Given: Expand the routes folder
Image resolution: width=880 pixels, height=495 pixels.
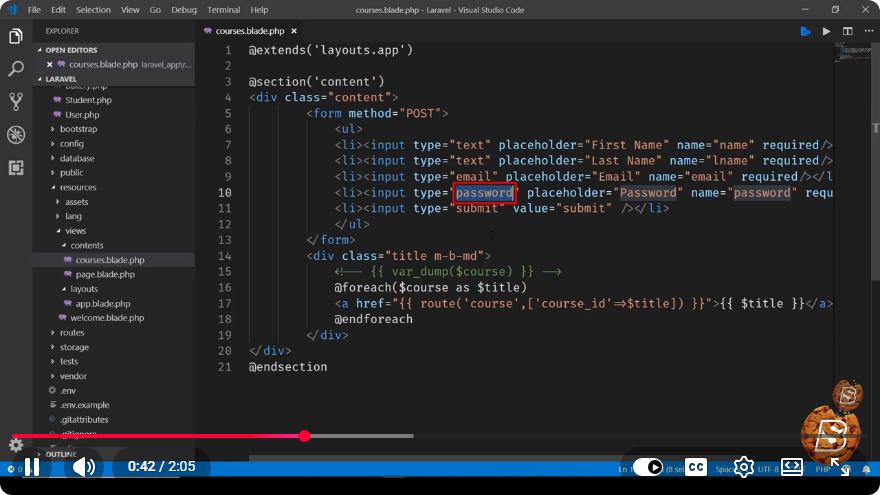Looking at the screenshot, I should pyautogui.click(x=72, y=332).
